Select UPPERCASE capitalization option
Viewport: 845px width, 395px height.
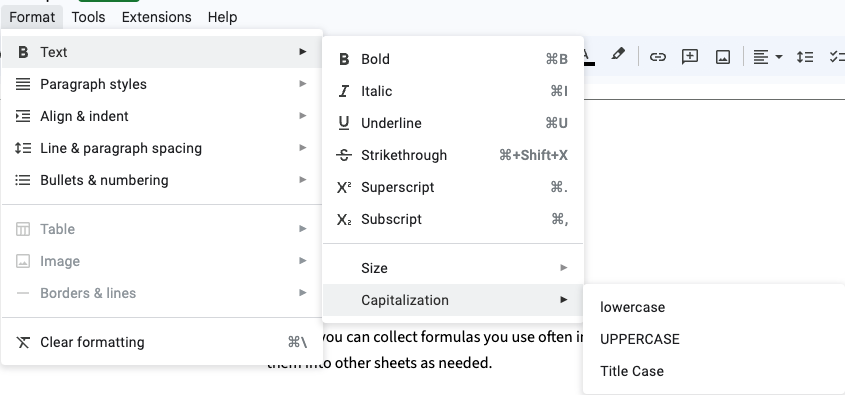(x=714, y=339)
